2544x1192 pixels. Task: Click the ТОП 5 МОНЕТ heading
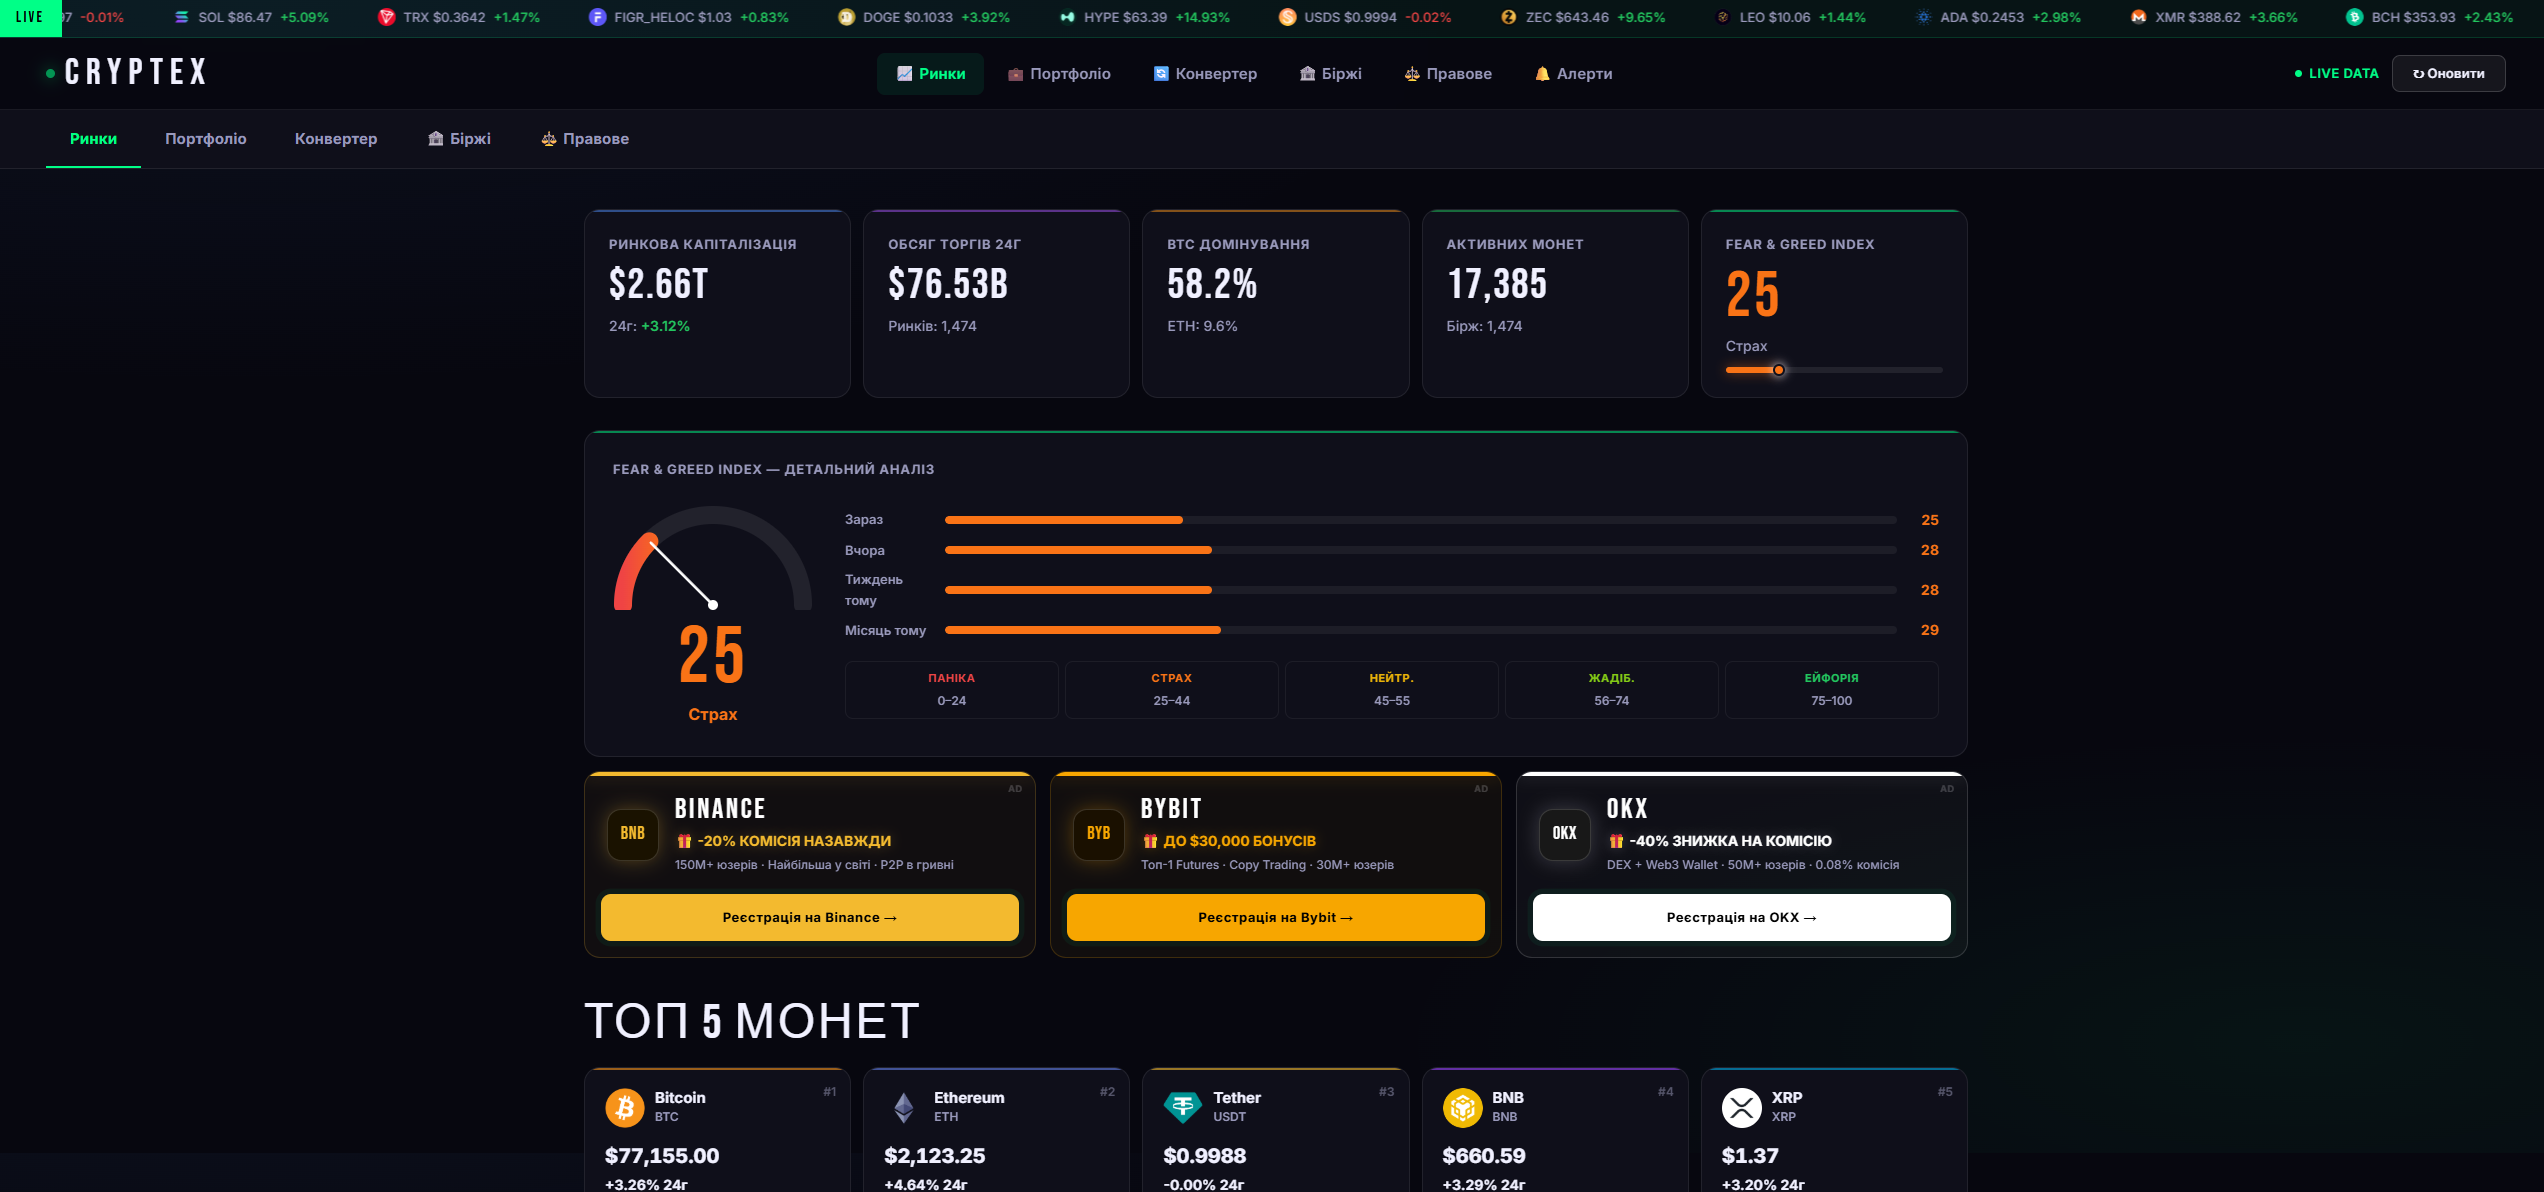[x=752, y=1021]
